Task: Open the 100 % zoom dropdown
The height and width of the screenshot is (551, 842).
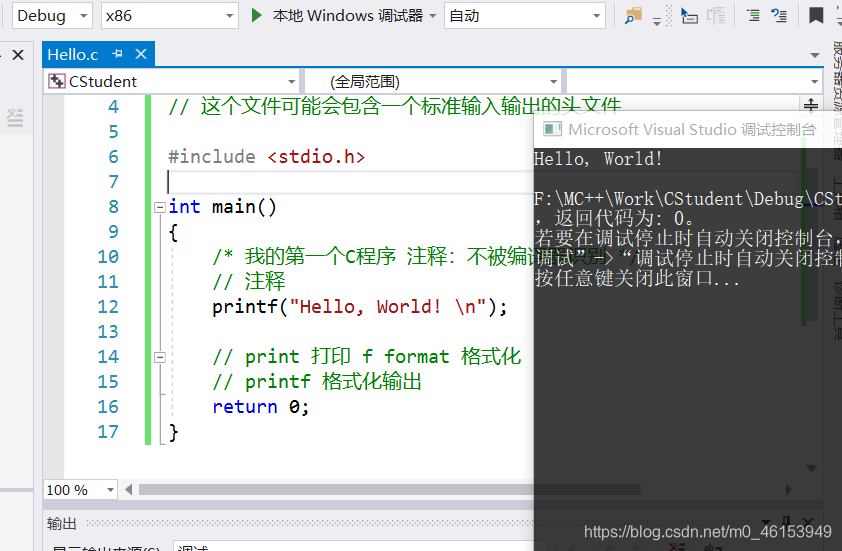Action: (x=80, y=490)
